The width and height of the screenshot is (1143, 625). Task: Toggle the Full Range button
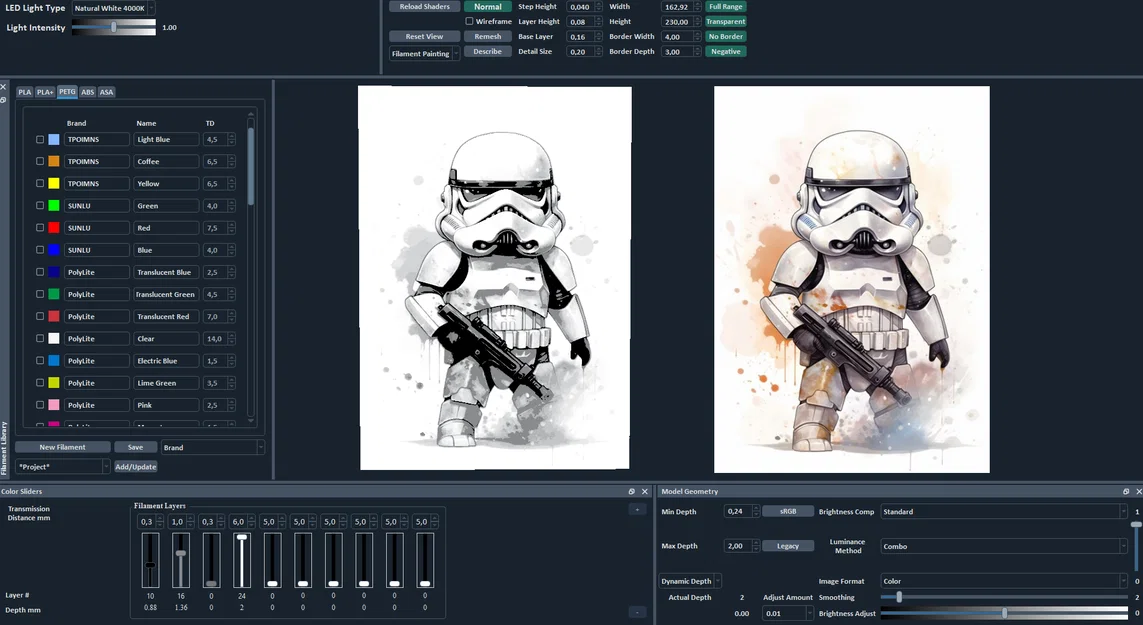[725, 7]
